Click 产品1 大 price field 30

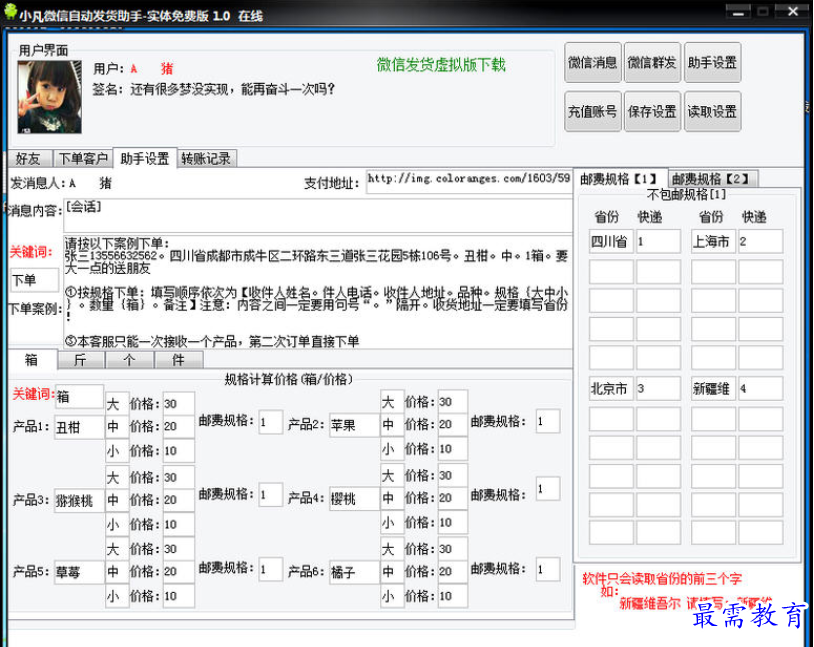tap(179, 404)
